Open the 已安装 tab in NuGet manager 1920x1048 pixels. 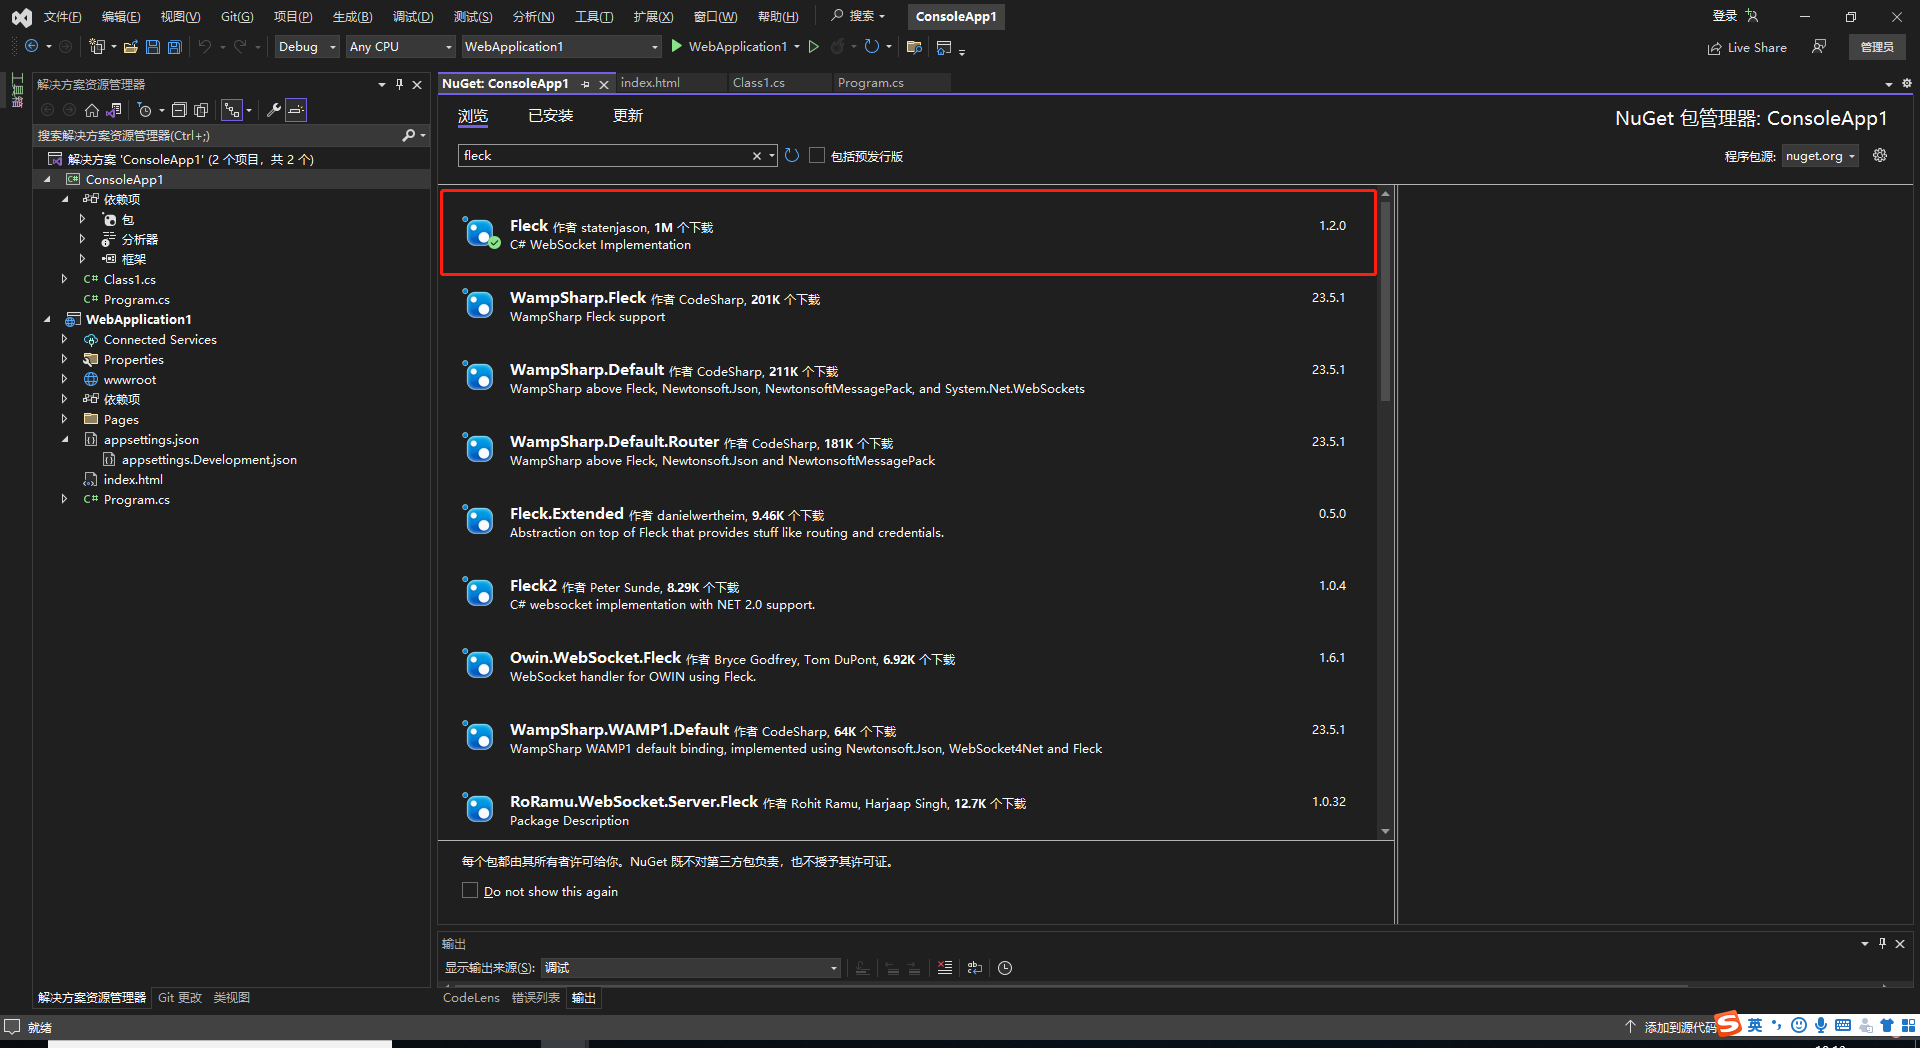pos(550,116)
